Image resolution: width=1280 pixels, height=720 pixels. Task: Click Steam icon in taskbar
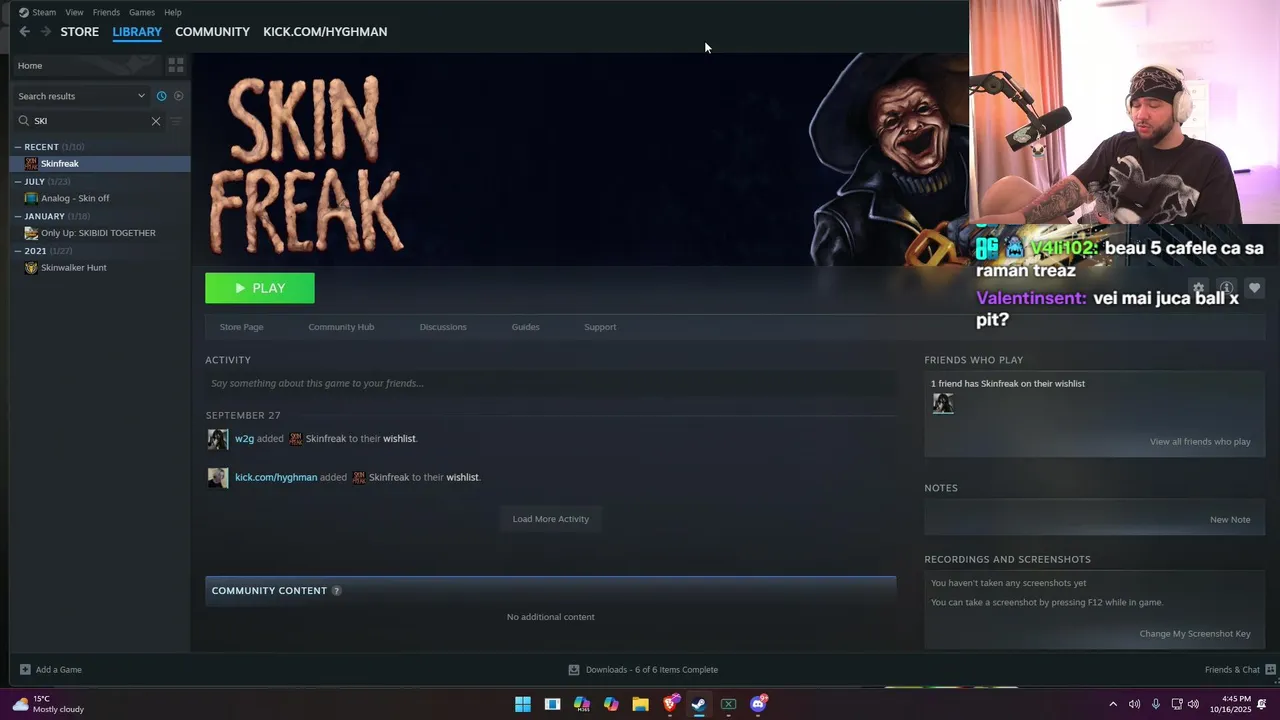699,704
